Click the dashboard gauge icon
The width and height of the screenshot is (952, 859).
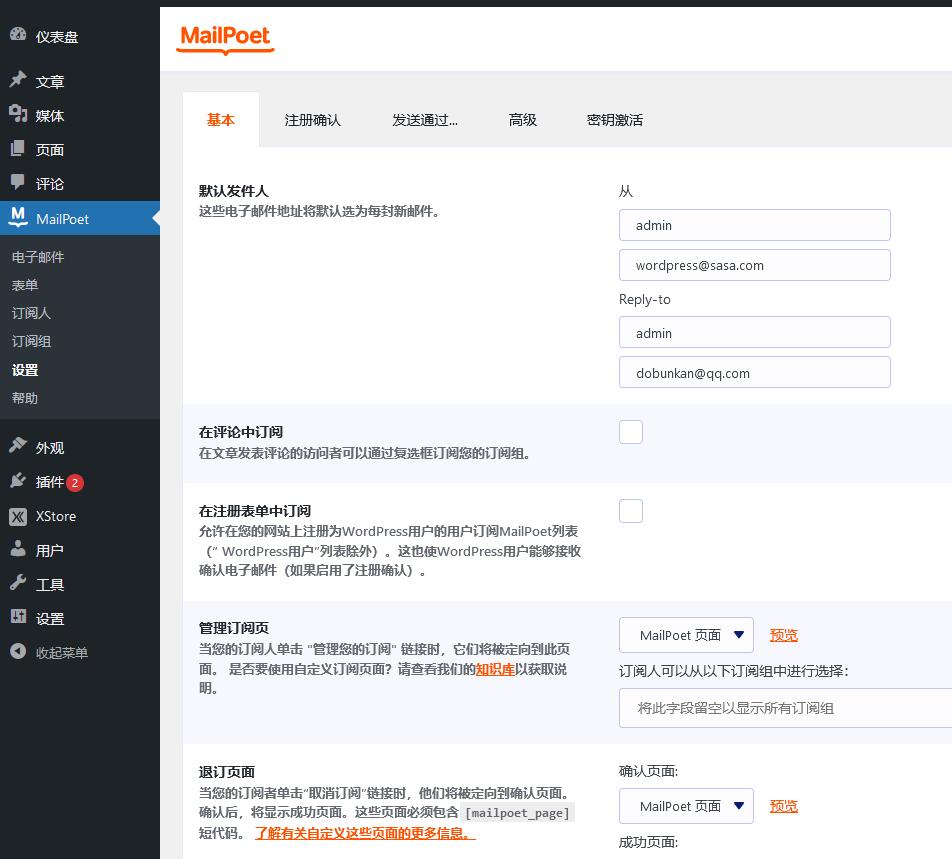pyautogui.click(x=18, y=34)
